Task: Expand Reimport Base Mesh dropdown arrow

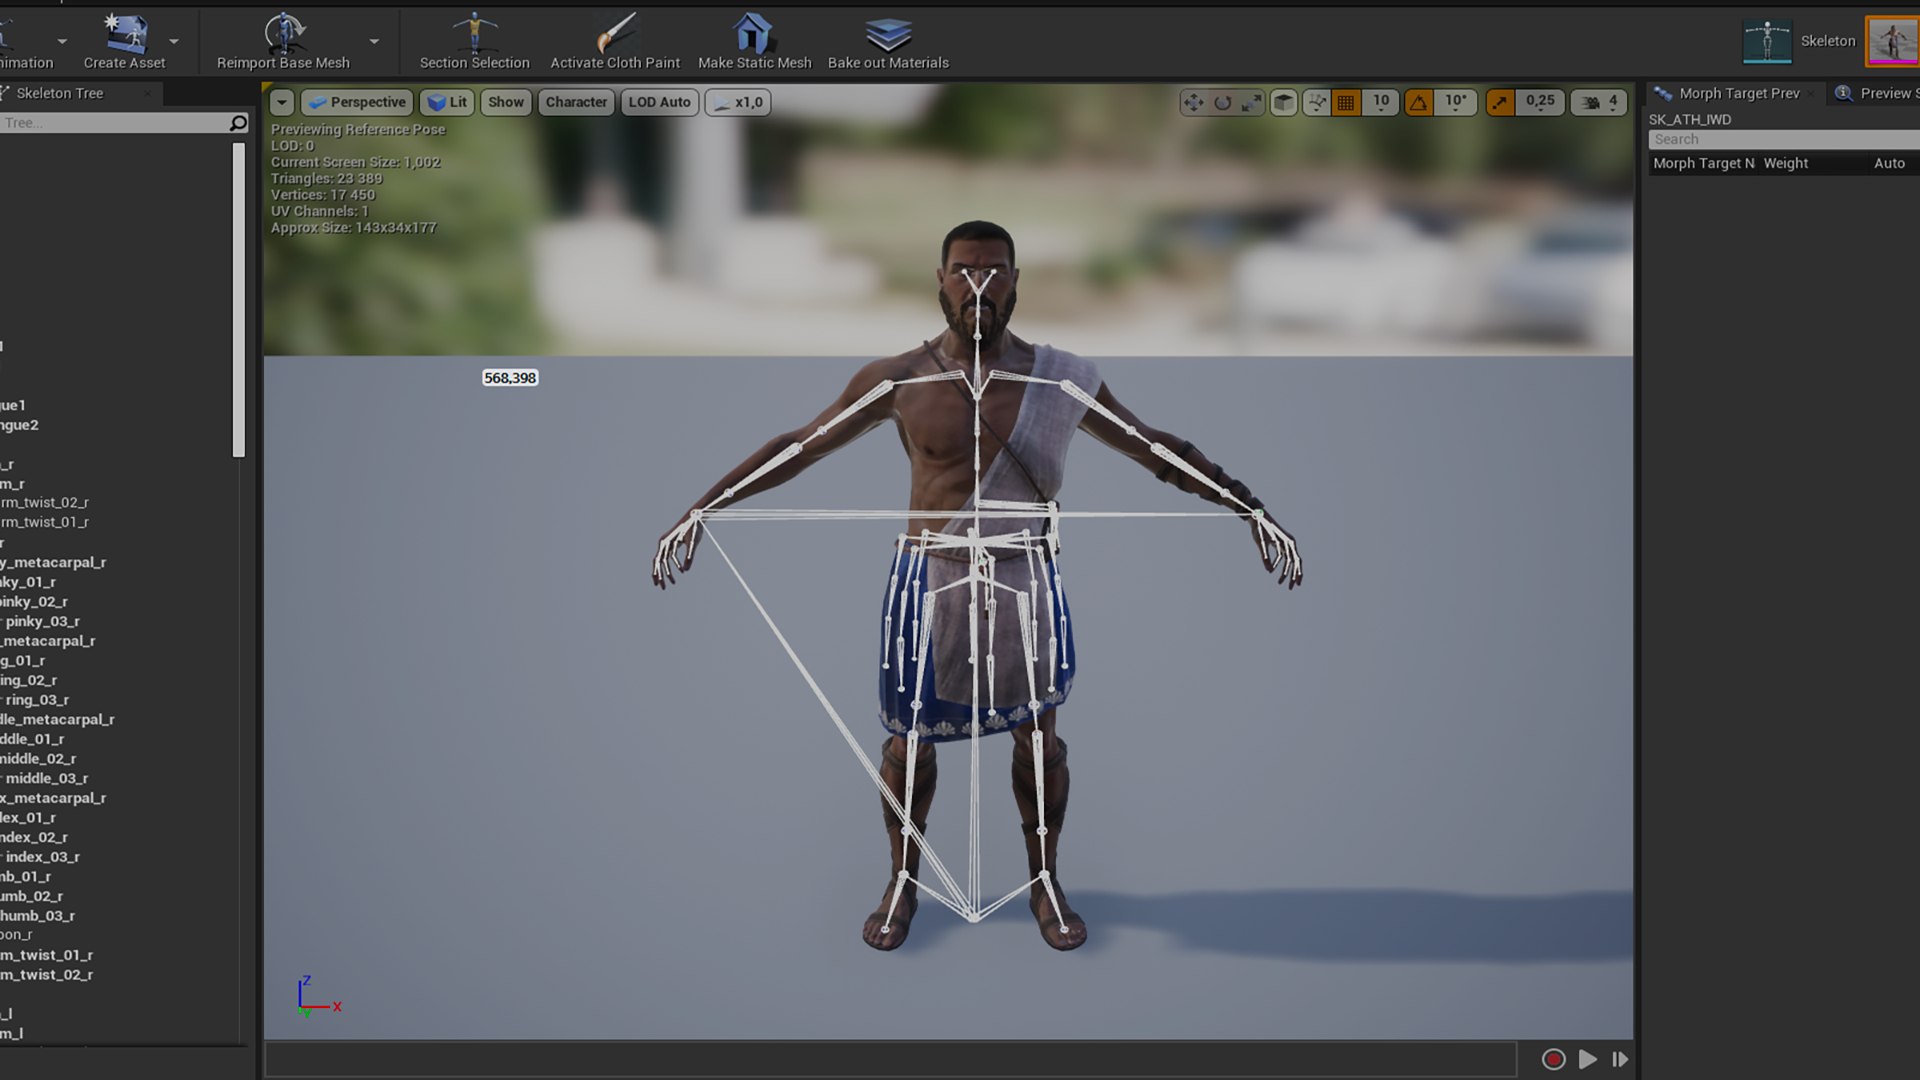Action: [x=374, y=42]
